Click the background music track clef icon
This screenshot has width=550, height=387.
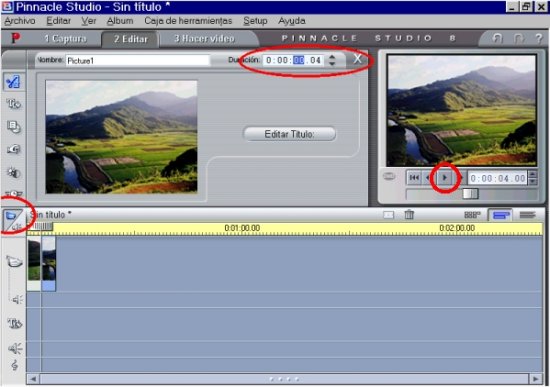pyautogui.click(x=15, y=366)
